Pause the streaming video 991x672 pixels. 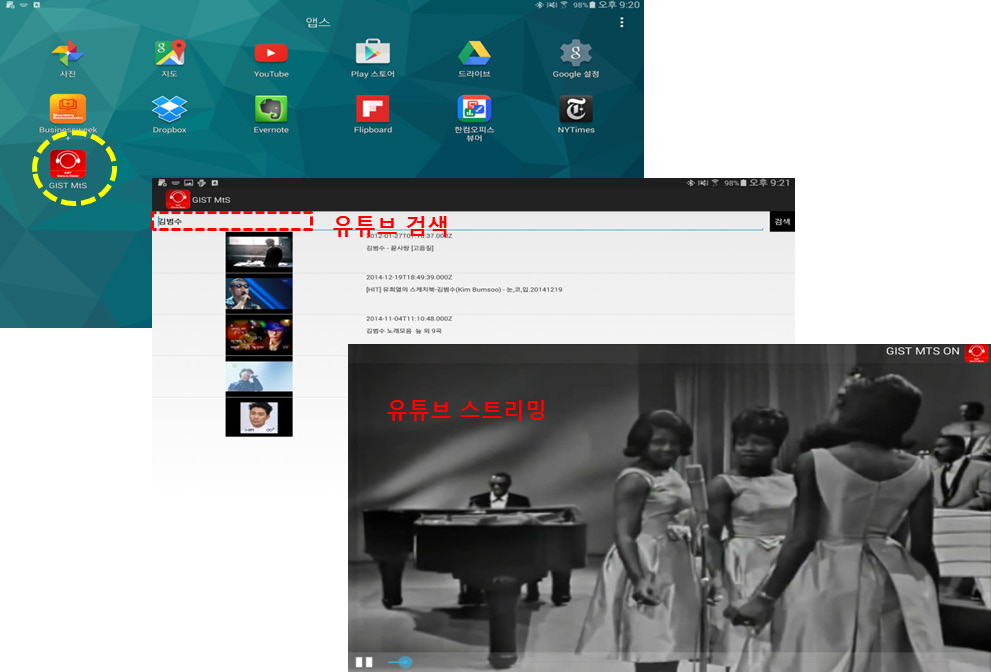tap(365, 661)
